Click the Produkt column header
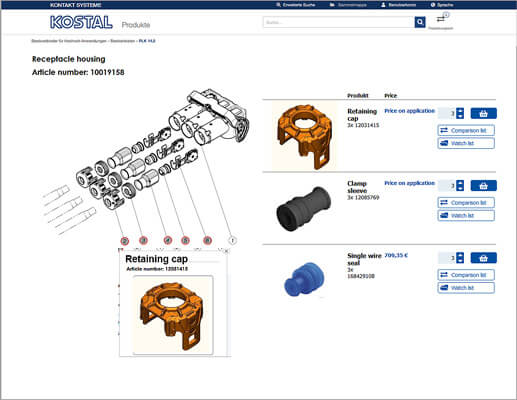 (x=358, y=96)
